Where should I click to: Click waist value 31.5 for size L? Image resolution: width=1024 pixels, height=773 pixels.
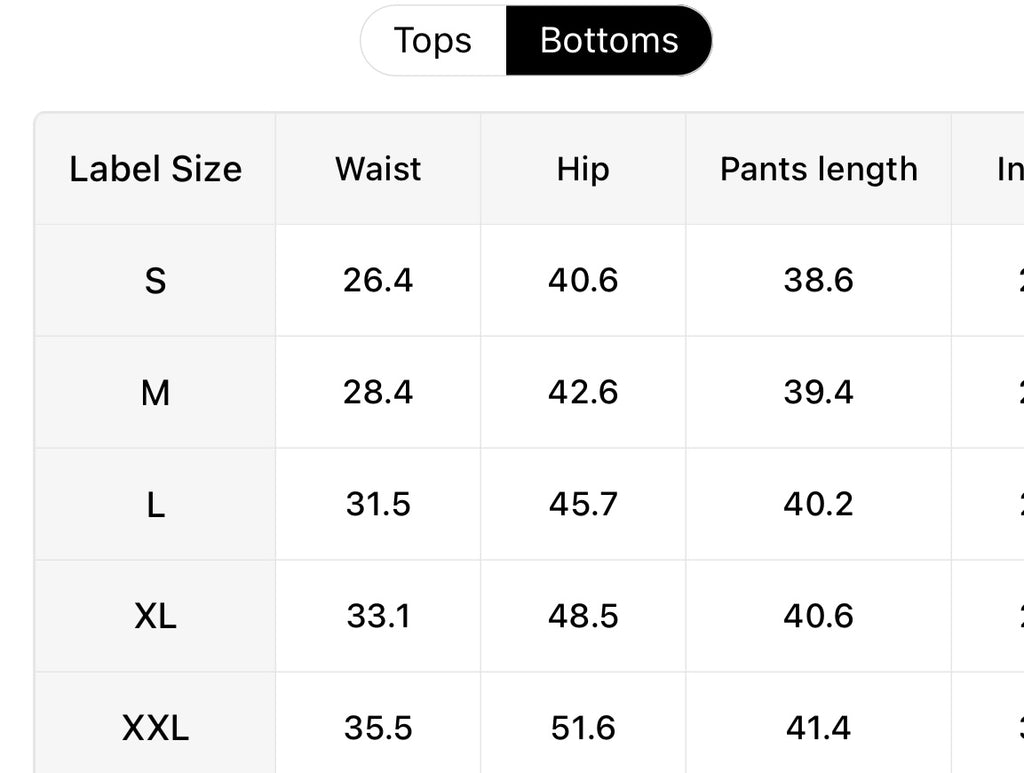point(378,505)
